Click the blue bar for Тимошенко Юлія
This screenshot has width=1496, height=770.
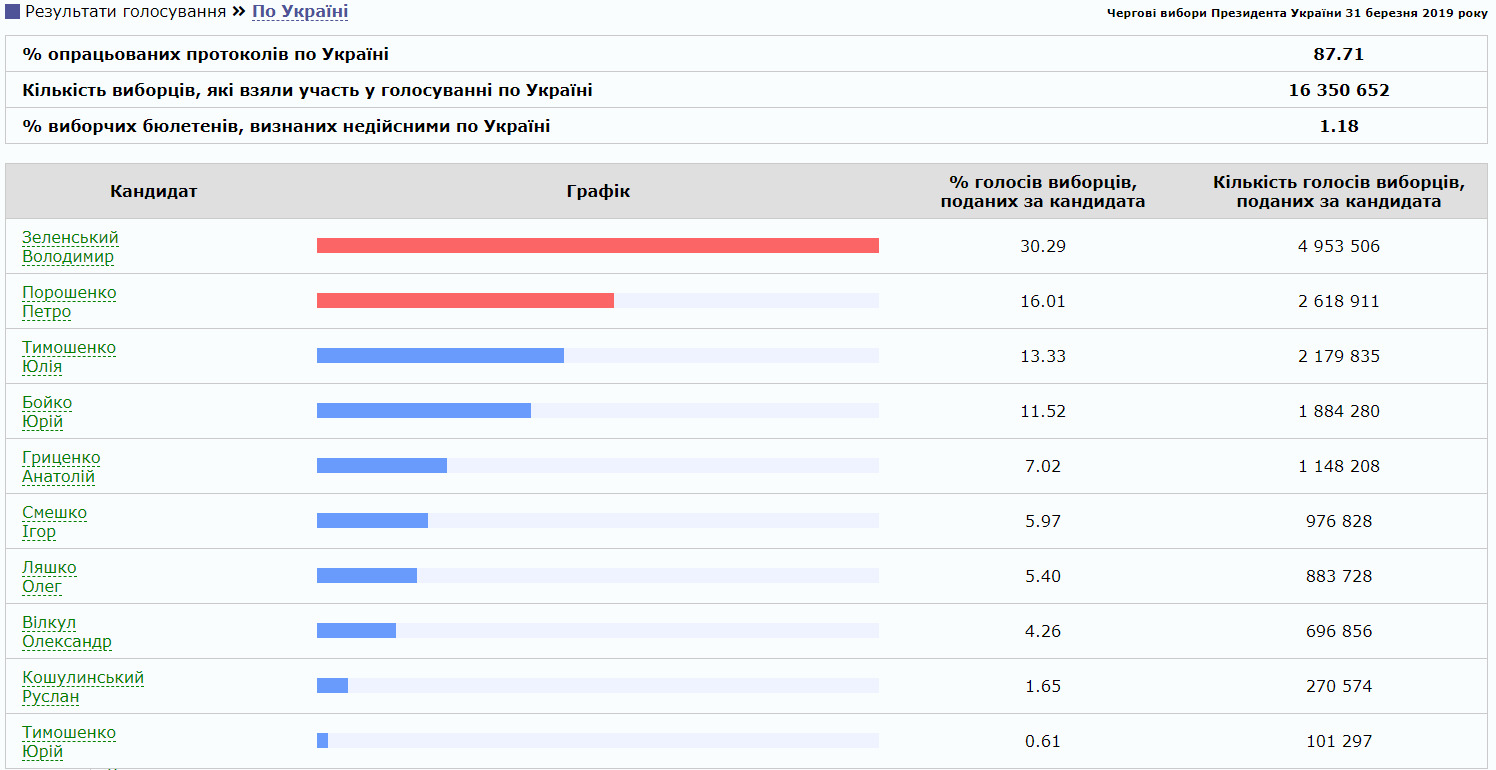(x=440, y=356)
